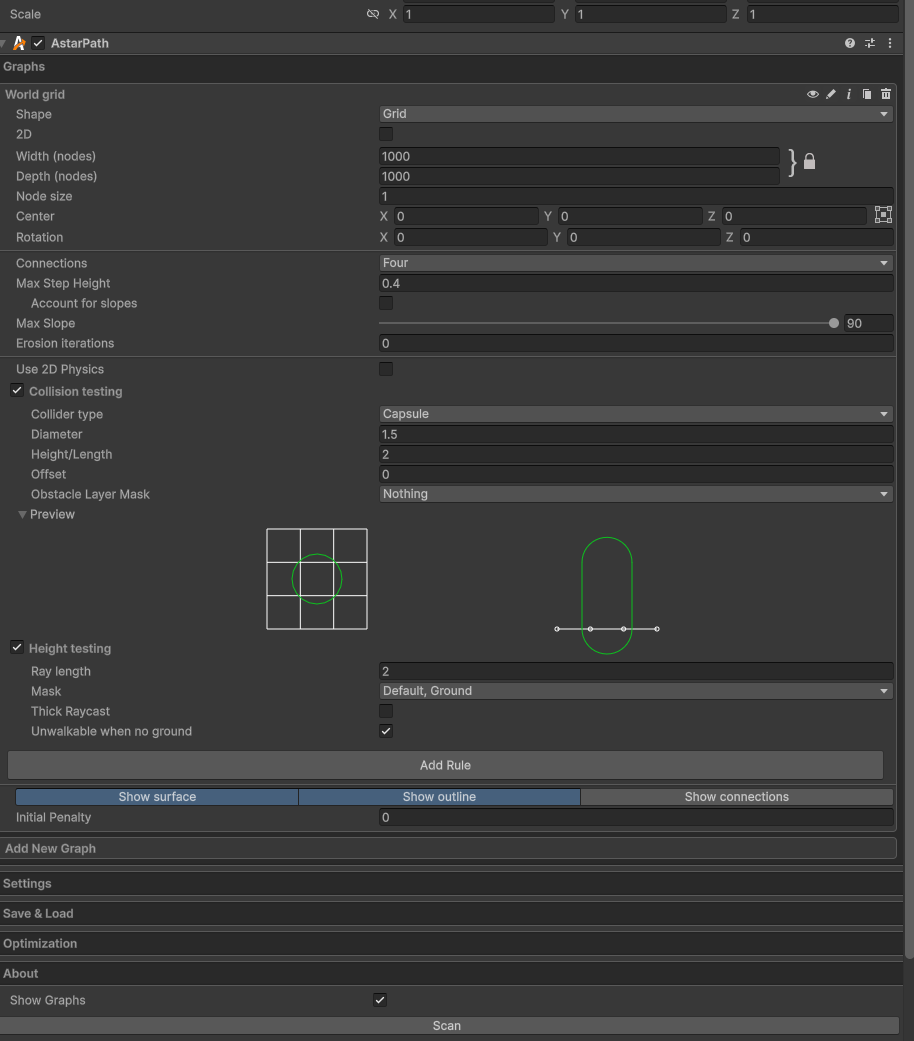Viewport: 914px width, 1041px height.
Task: Delete the World grid graph via trash icon
Action: (885, 94)
